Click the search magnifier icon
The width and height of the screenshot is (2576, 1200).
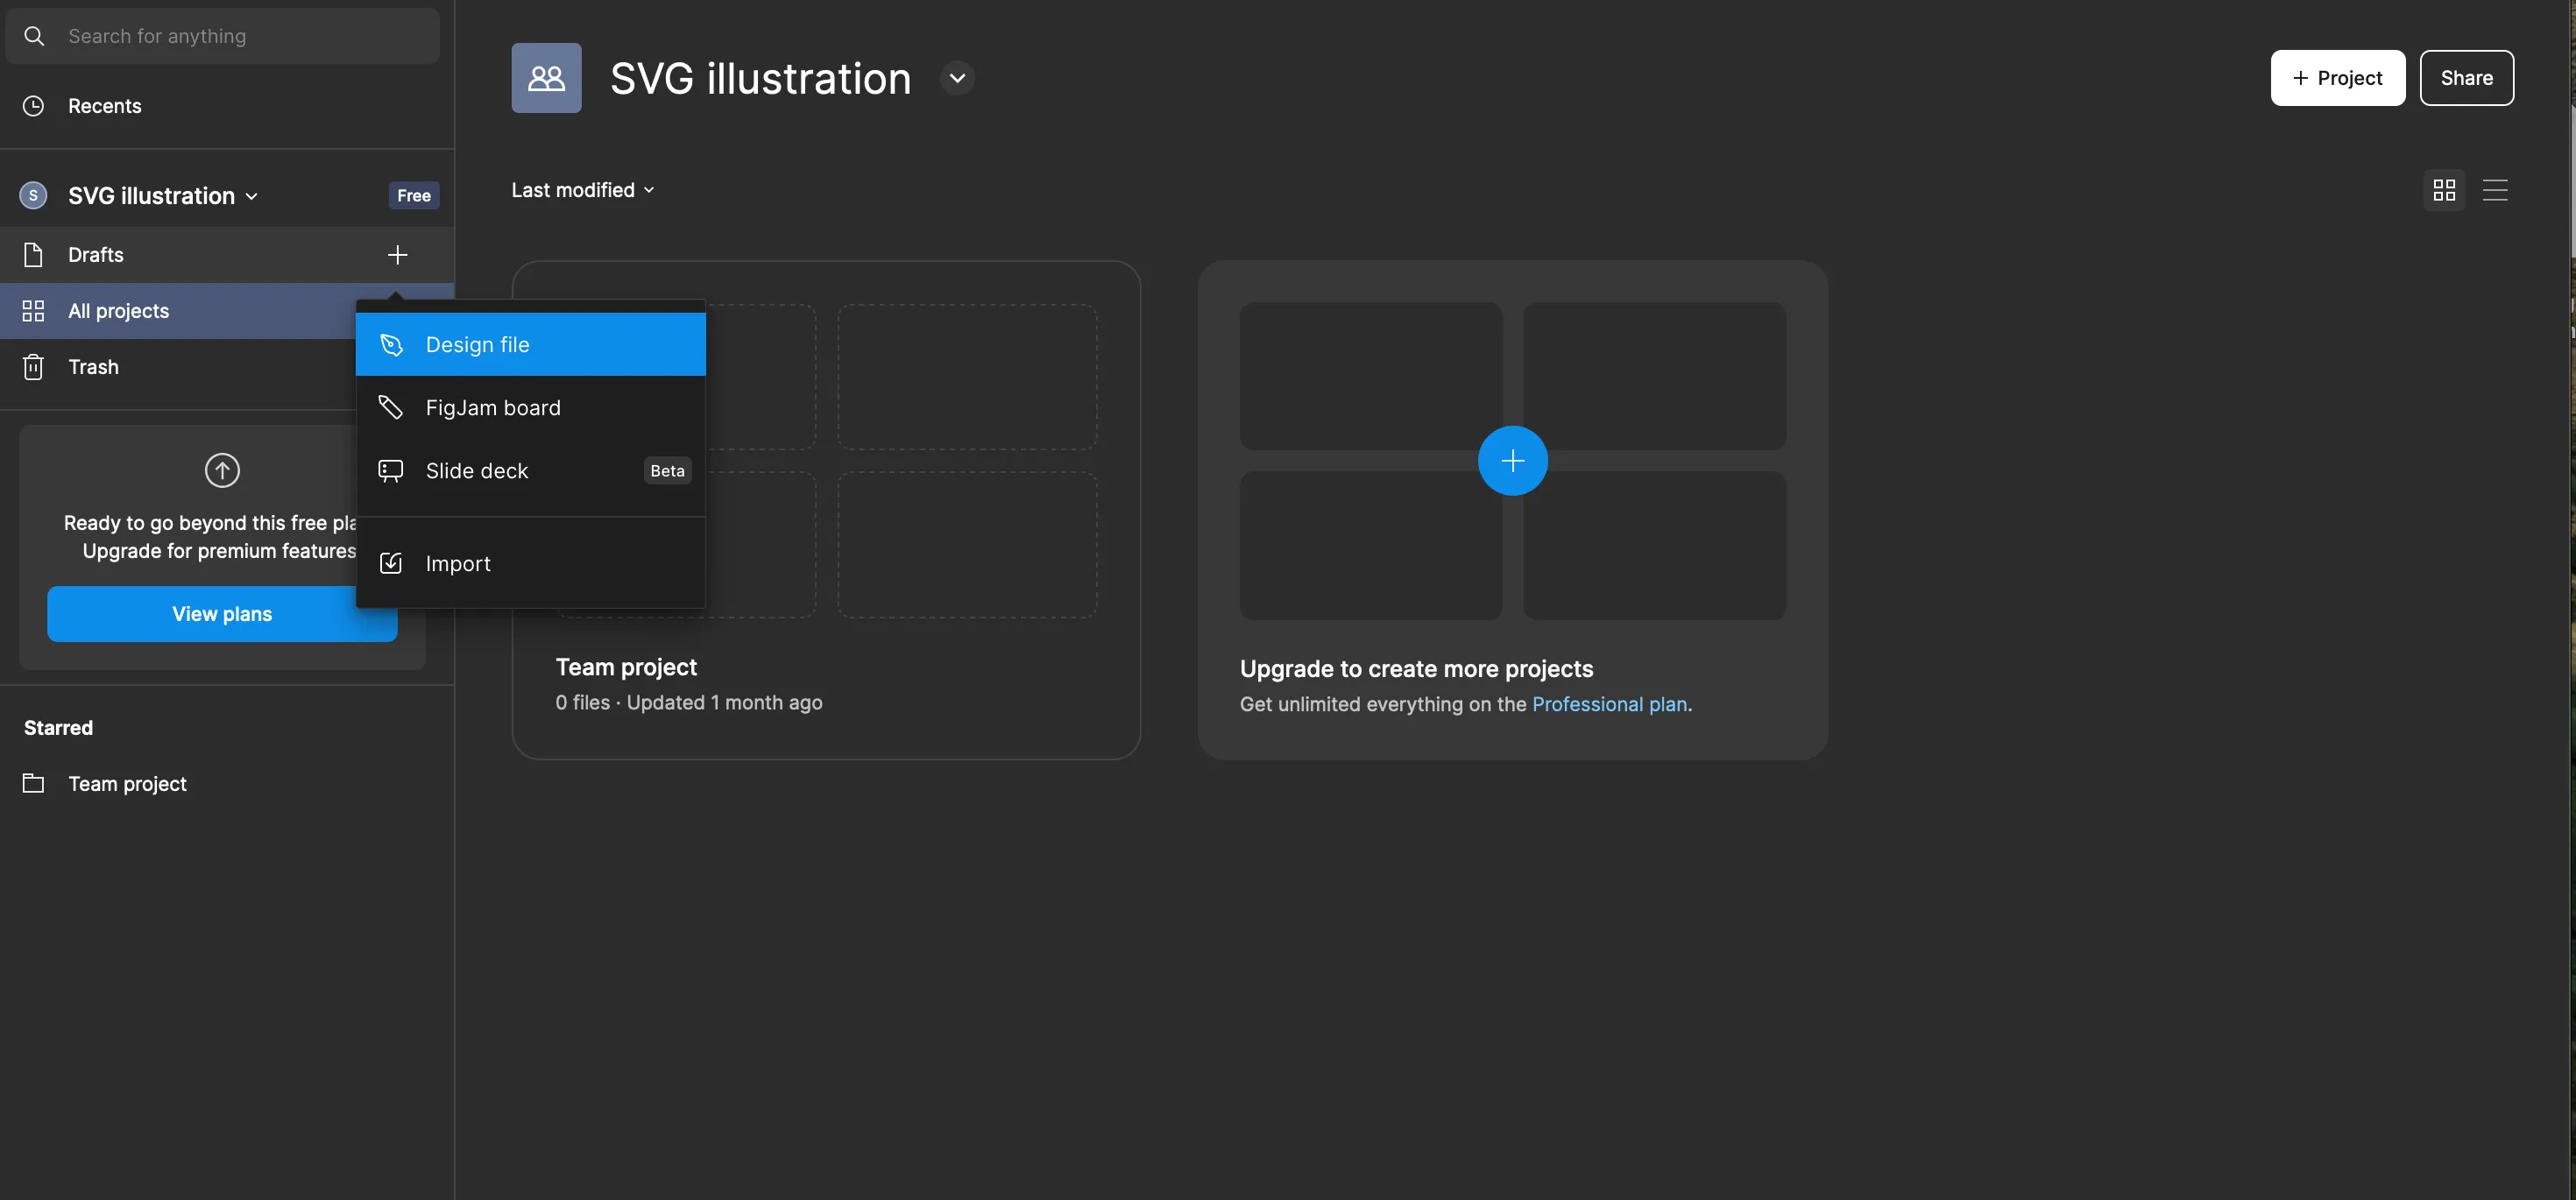click(x=34, y=36)
